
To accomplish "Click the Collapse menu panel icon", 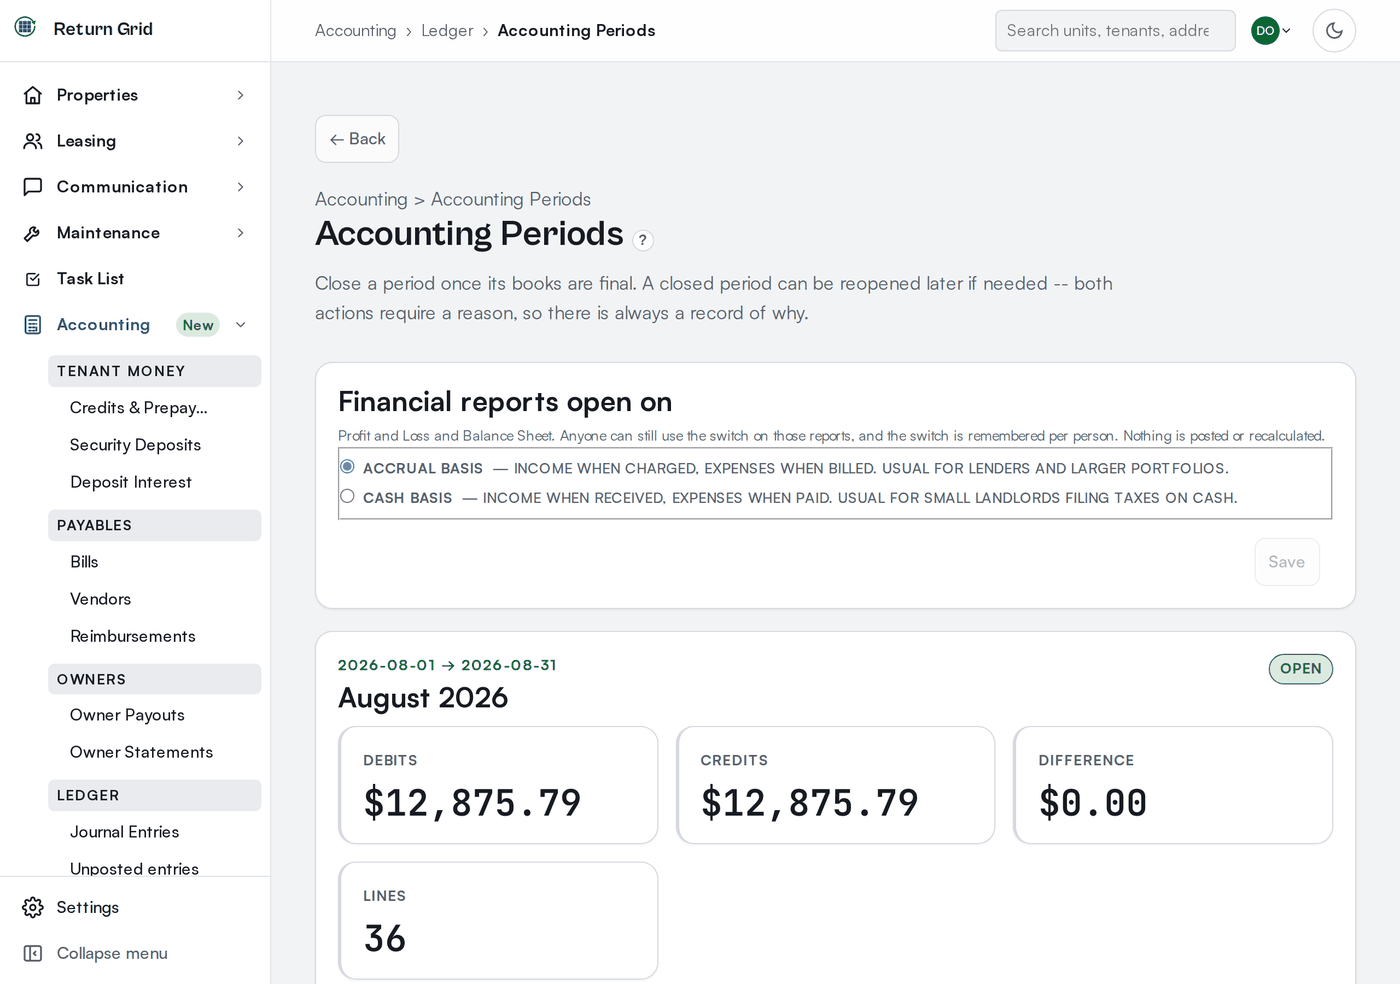I will (x=33, y=953).
